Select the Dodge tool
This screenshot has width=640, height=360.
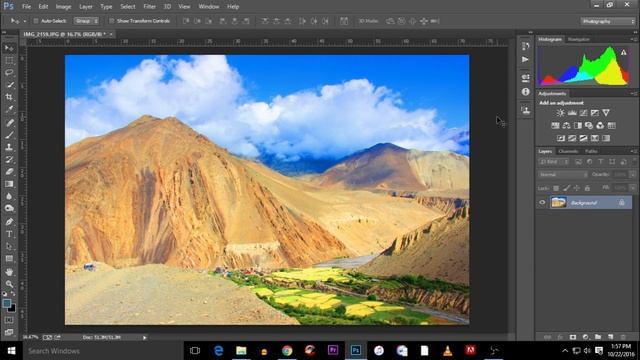(9, 209)
